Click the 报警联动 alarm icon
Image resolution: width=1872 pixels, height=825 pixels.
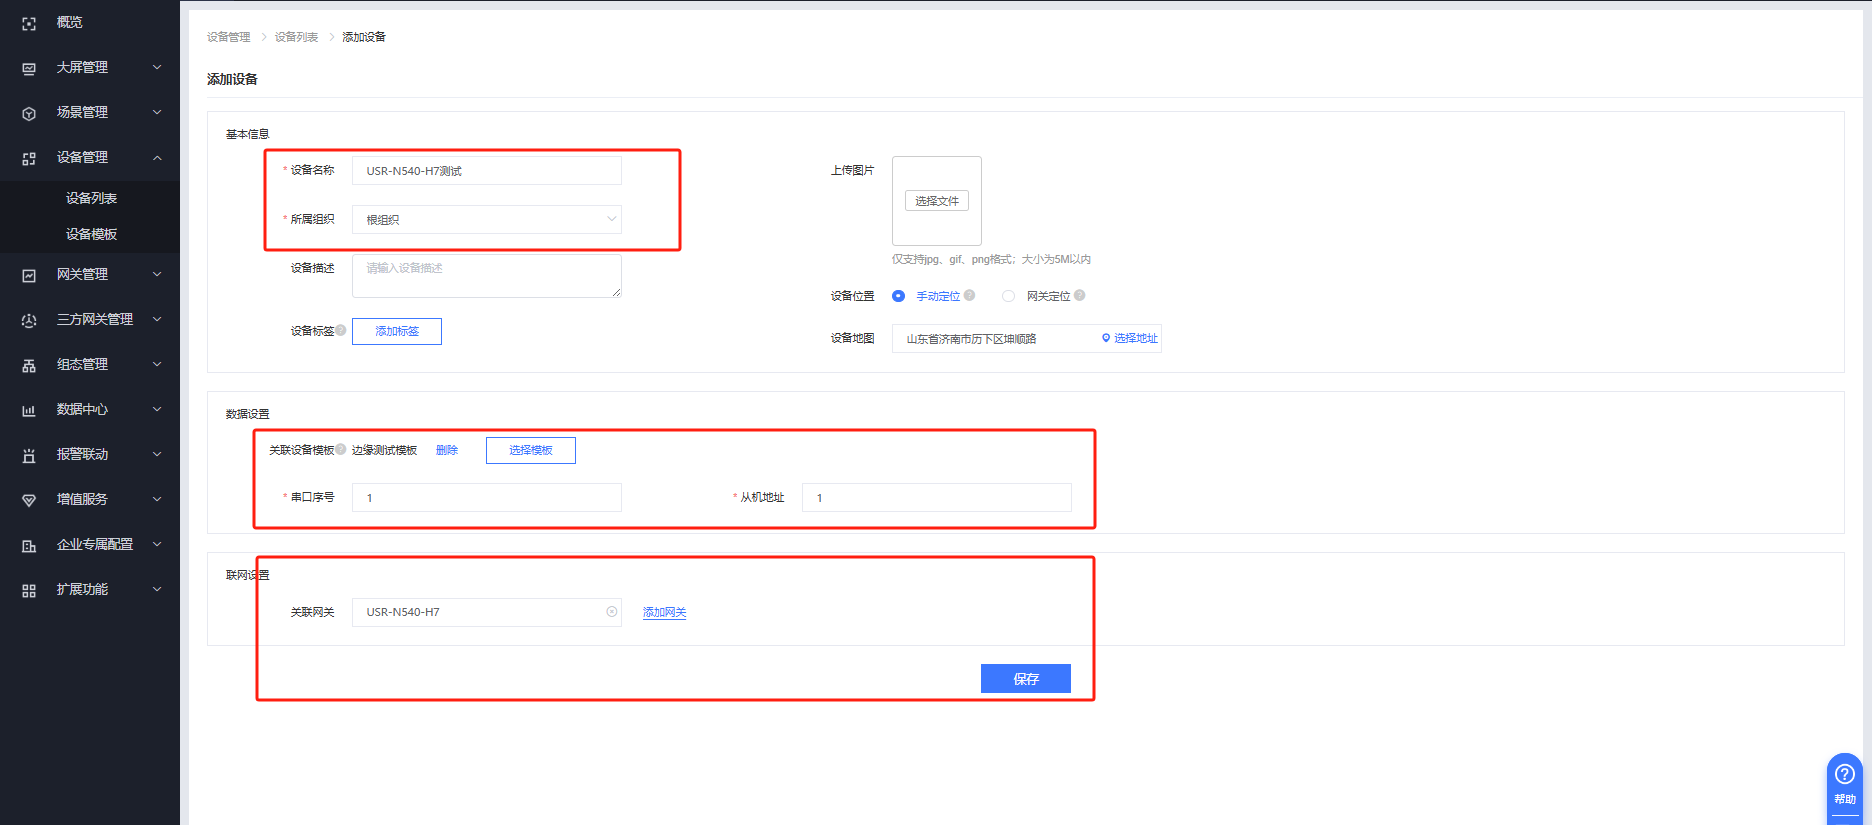29,455
